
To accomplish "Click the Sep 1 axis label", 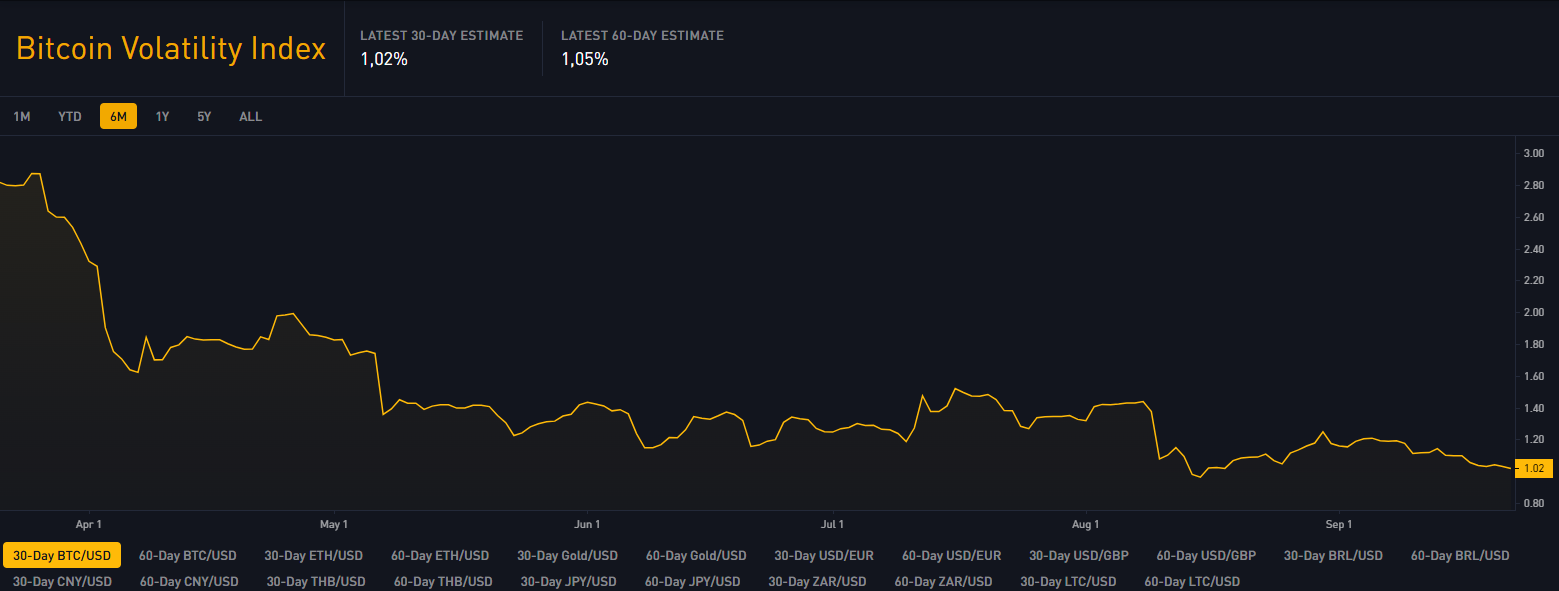I will click(1338, 524).
